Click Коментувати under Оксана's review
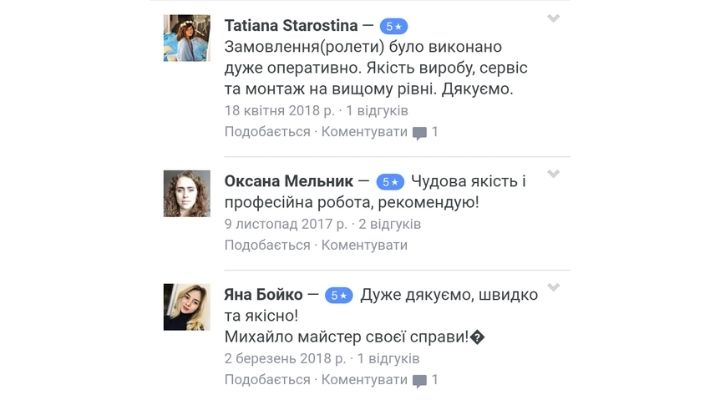The width and height of the screenshot is (720, 400). click(x=364, y=245)
